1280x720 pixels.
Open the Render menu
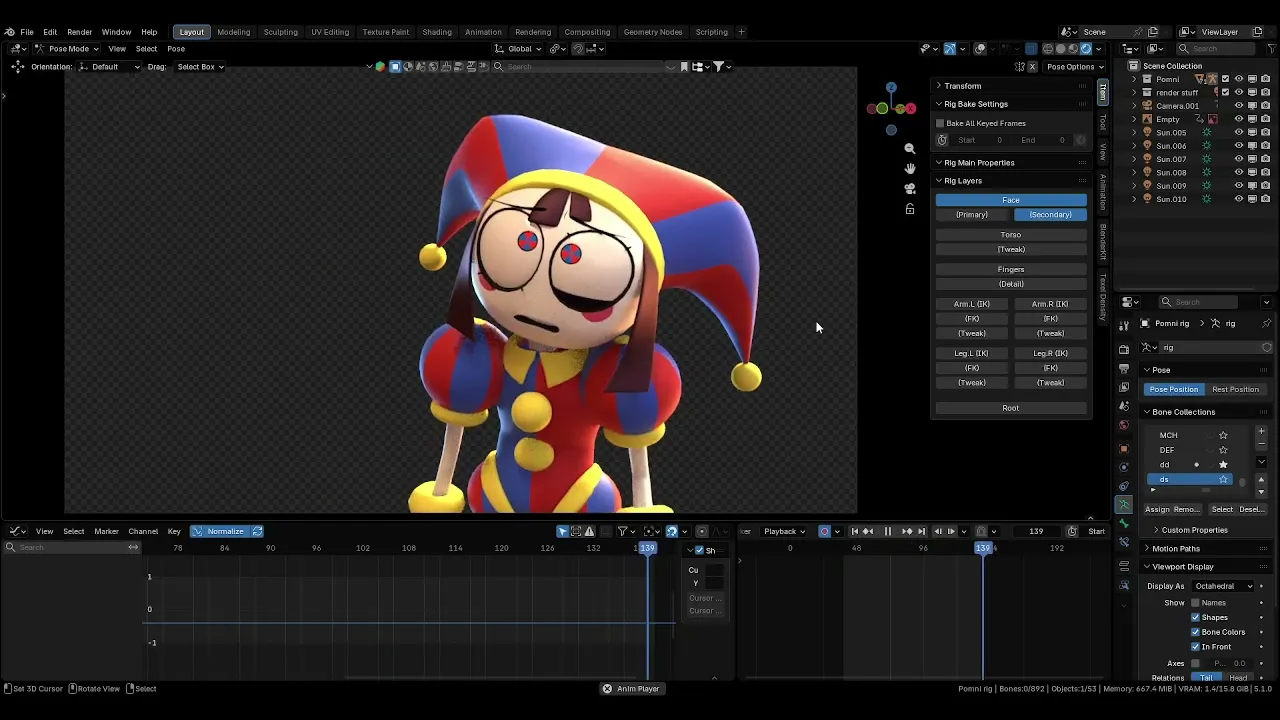79,32
